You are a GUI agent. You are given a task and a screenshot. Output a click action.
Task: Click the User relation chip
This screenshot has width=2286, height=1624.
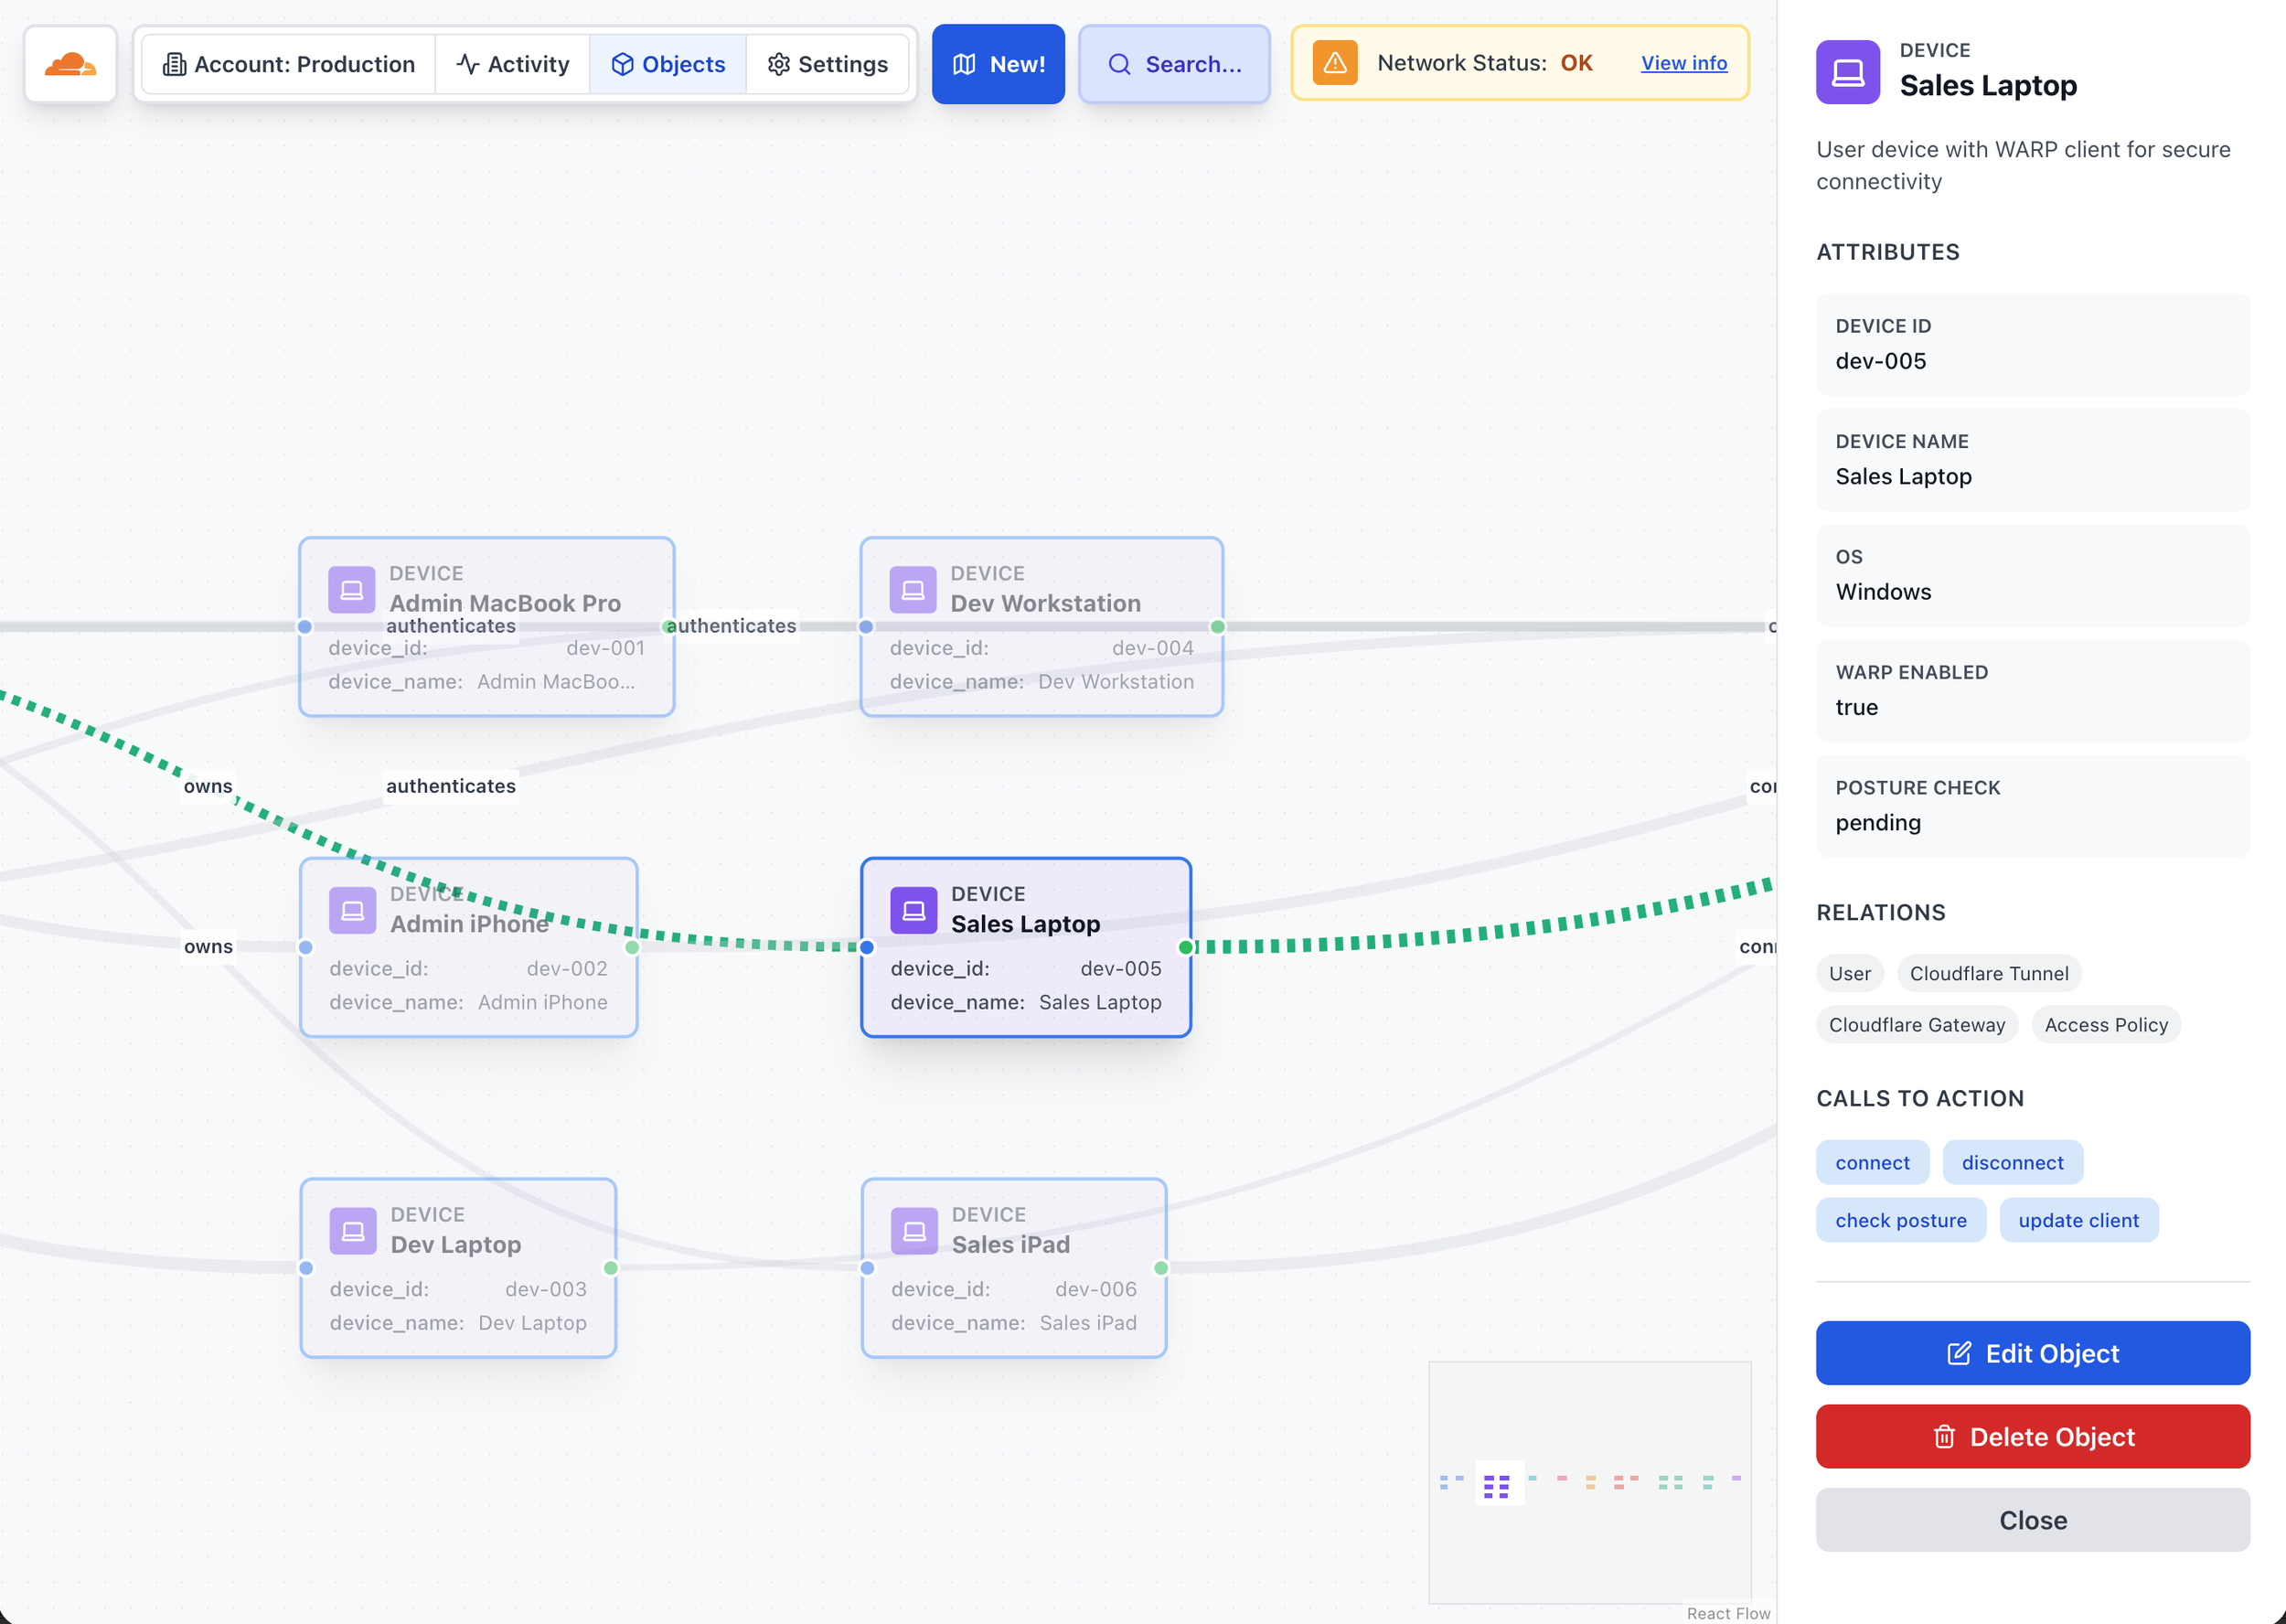pyautogui.click(x=1849, y=973)
